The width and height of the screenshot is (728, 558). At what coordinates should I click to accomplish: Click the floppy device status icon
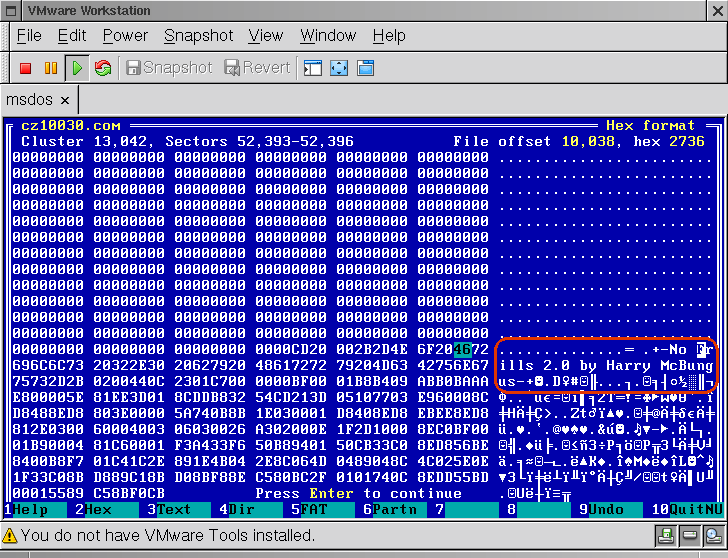(x=666, y=536)
